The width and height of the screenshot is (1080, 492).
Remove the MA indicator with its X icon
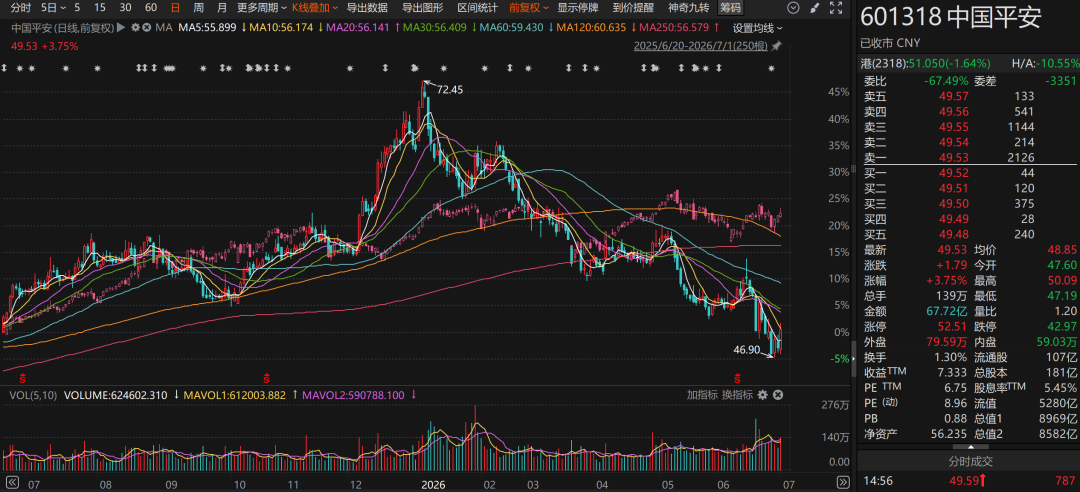tap(147, 28)
